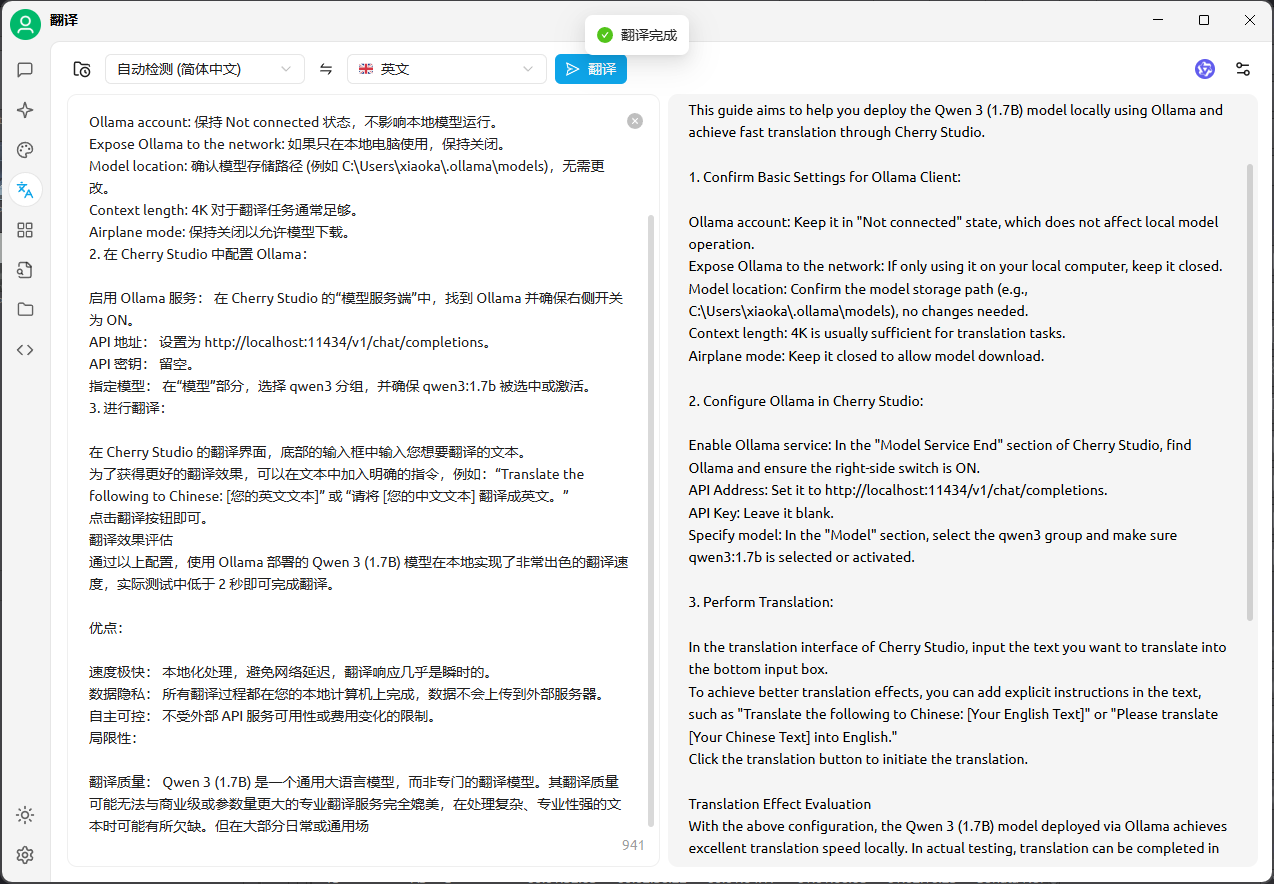This screenshot has height=884, width=1274.
Task: Click the '3. Perform Translation:' heading
Action: (761, 602)
